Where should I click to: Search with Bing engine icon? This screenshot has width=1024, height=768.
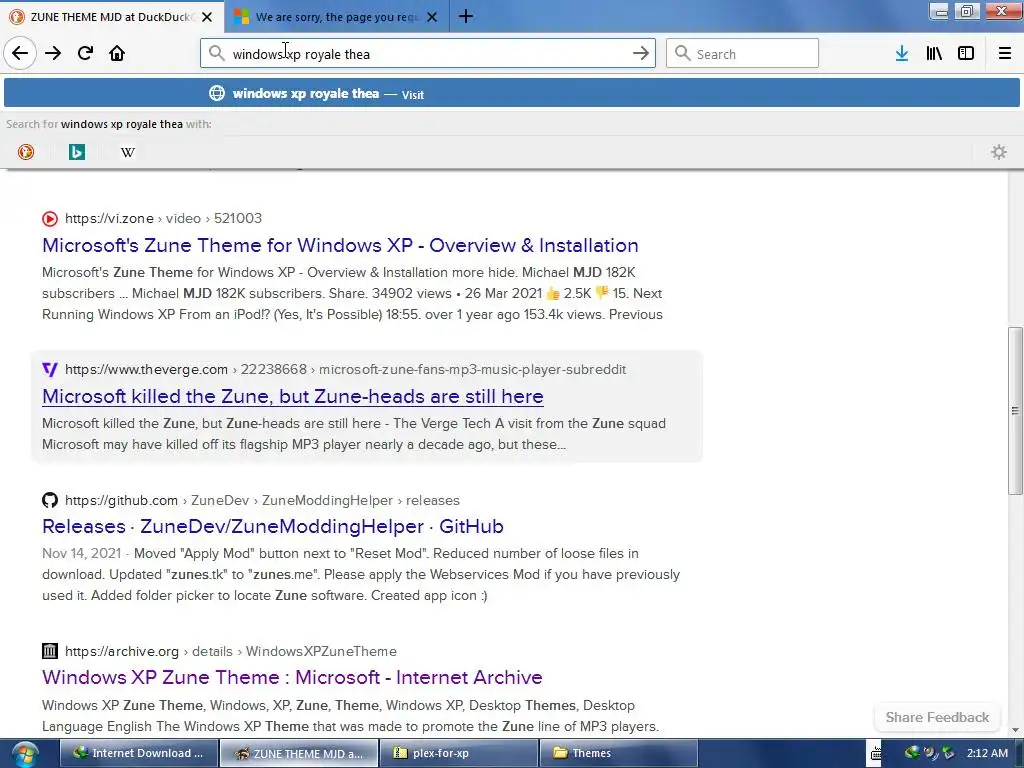click(x=77, y=152)
